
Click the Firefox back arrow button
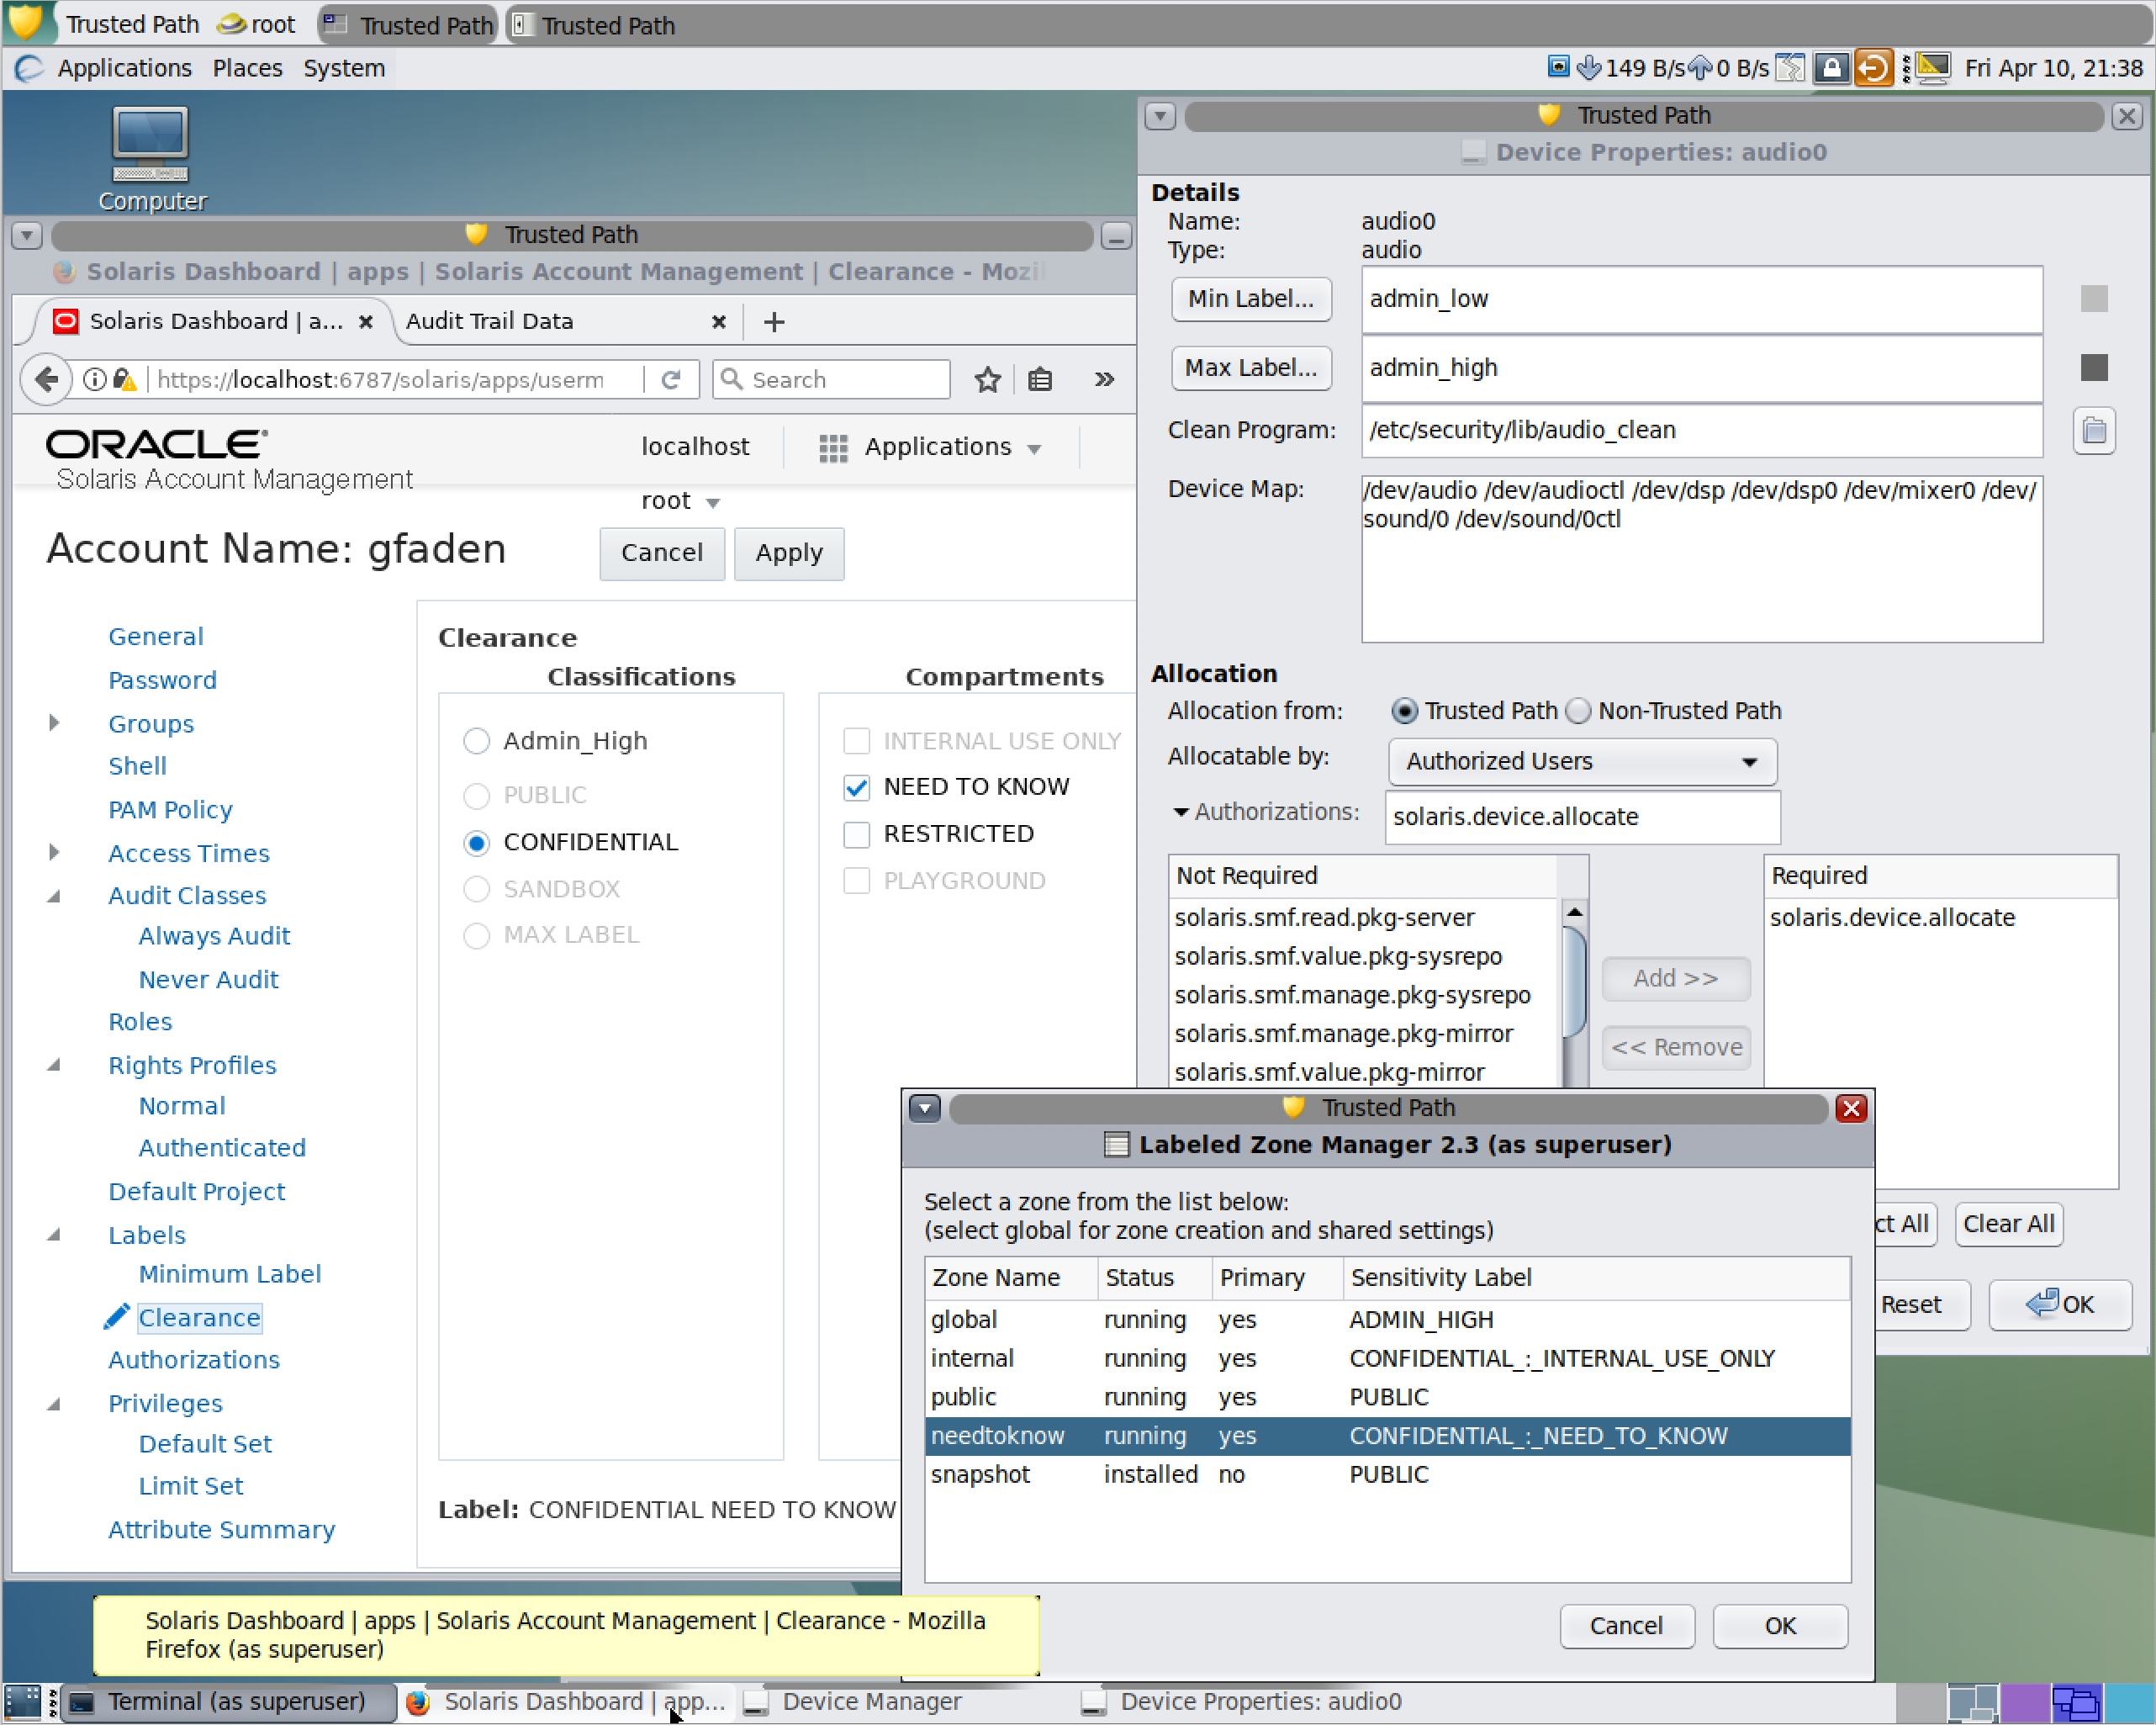tap(46, 380)
